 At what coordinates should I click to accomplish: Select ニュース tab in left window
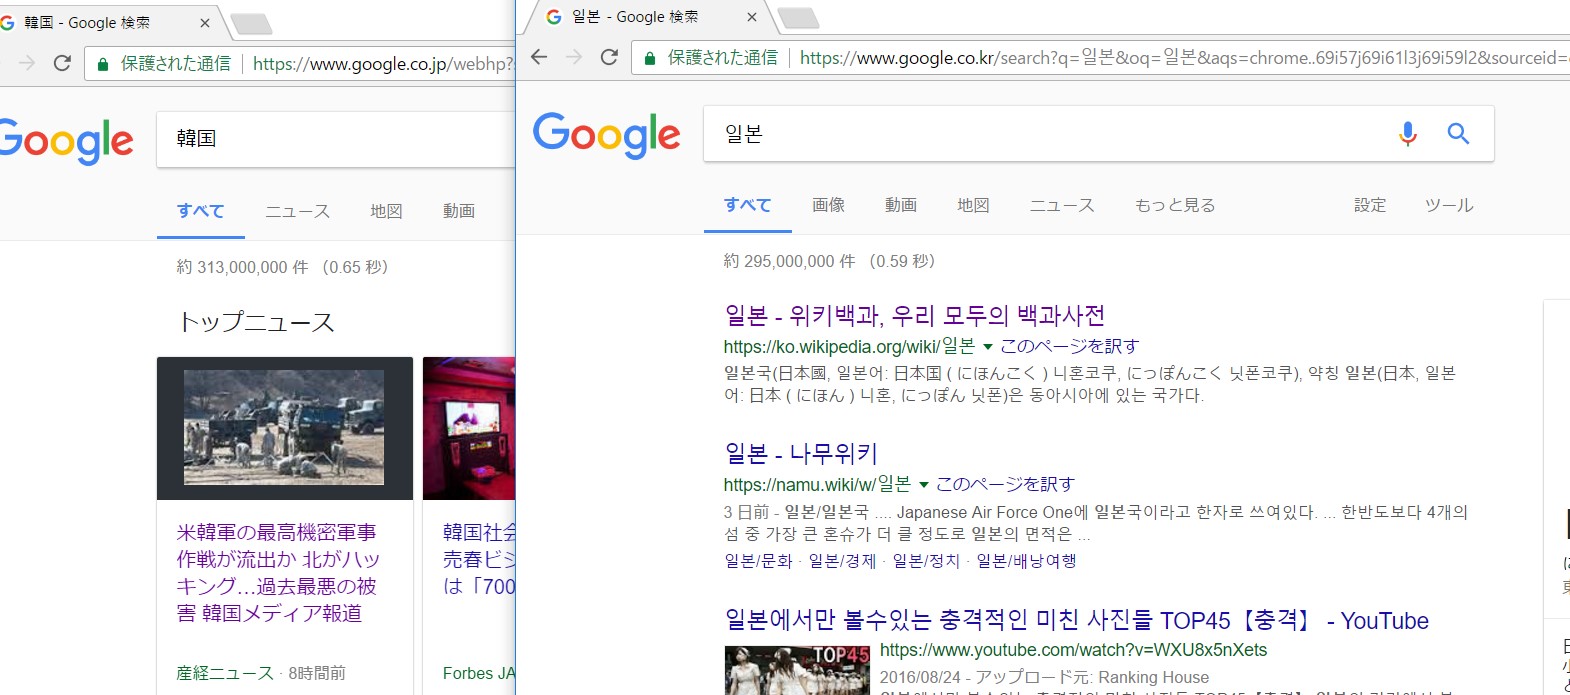[297, 211]
